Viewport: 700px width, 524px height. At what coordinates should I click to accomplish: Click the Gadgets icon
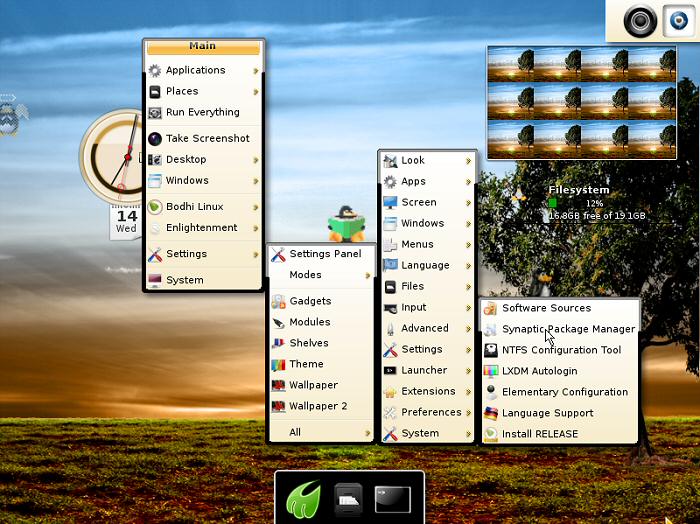point(278,302)
